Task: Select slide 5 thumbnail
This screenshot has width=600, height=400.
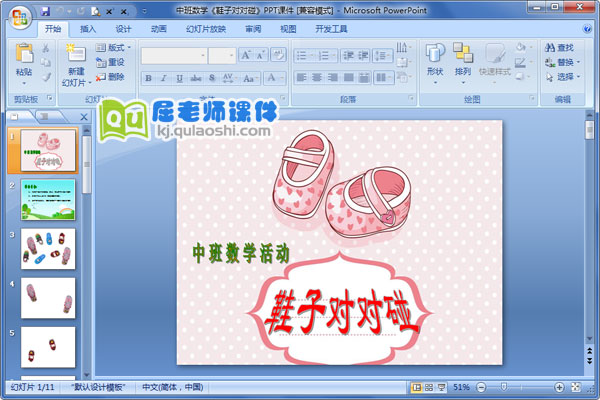Action: [x=48, y=347]
